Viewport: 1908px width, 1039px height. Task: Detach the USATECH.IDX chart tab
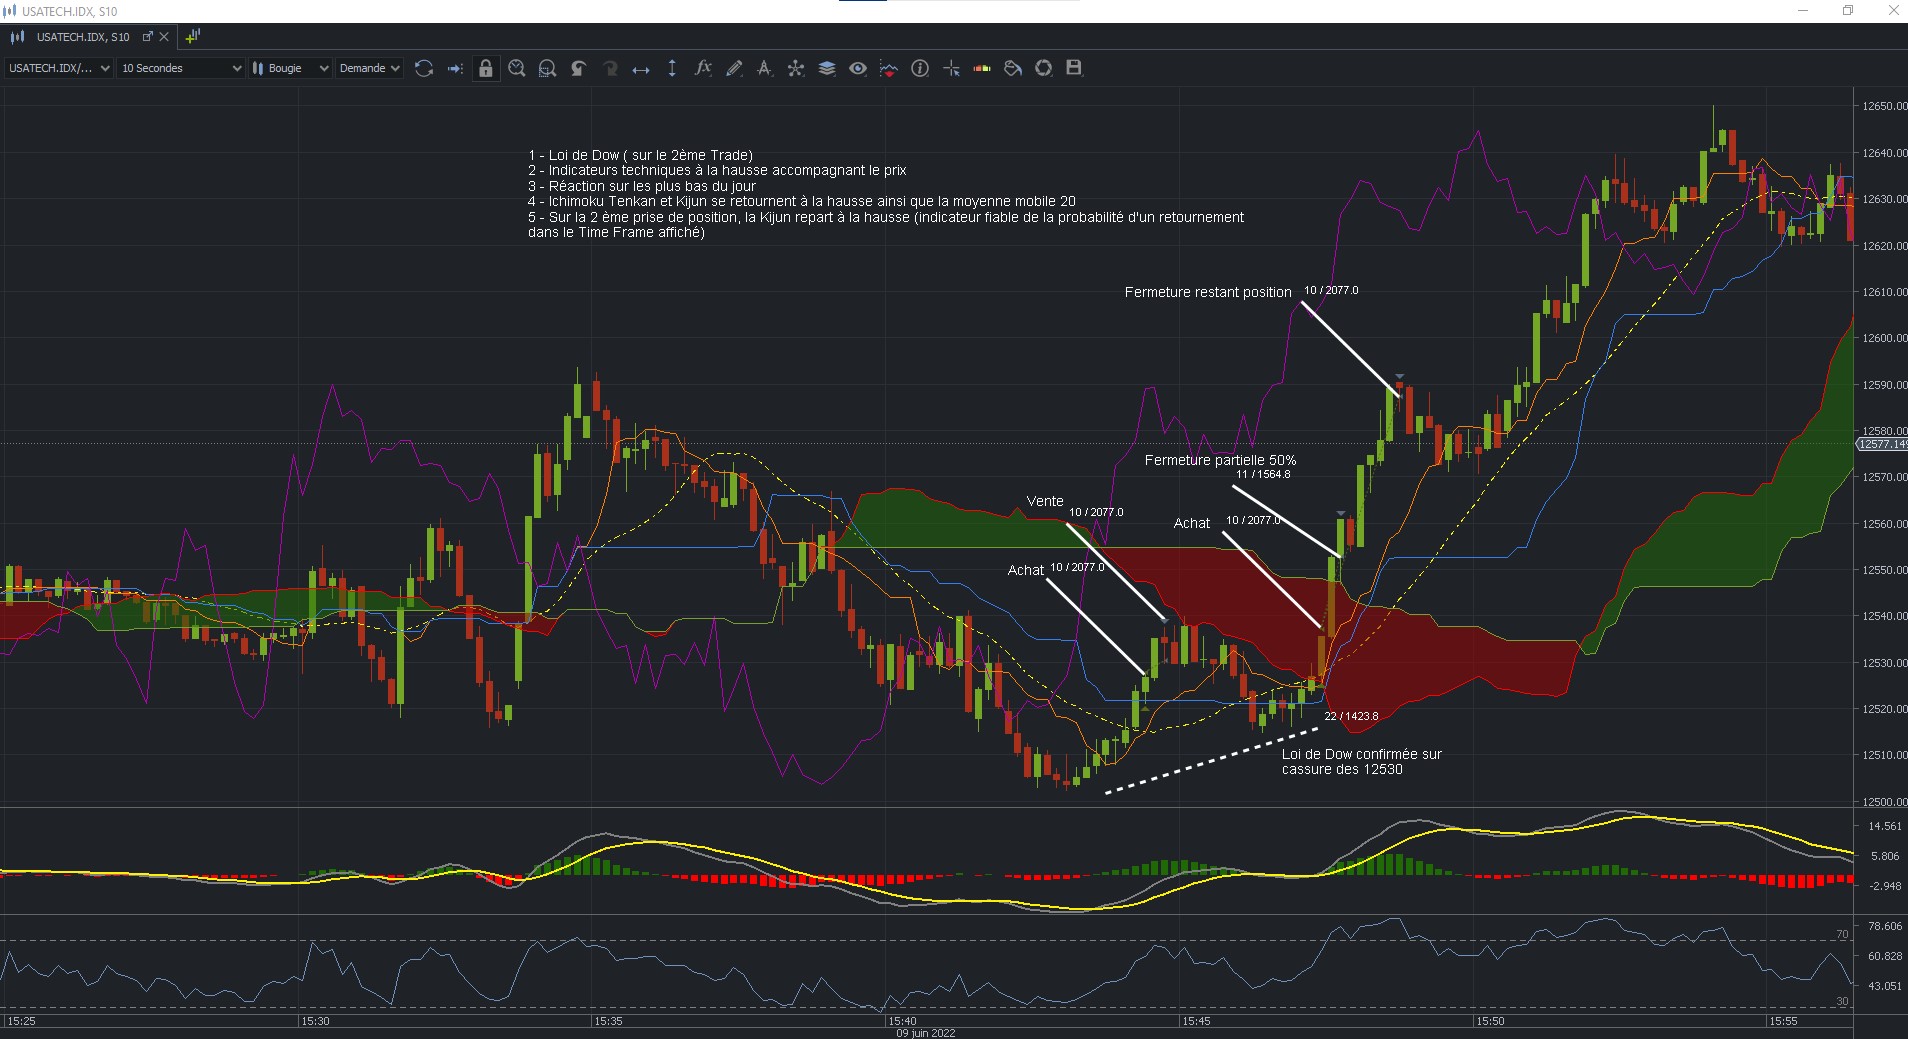tap(148, 37)
